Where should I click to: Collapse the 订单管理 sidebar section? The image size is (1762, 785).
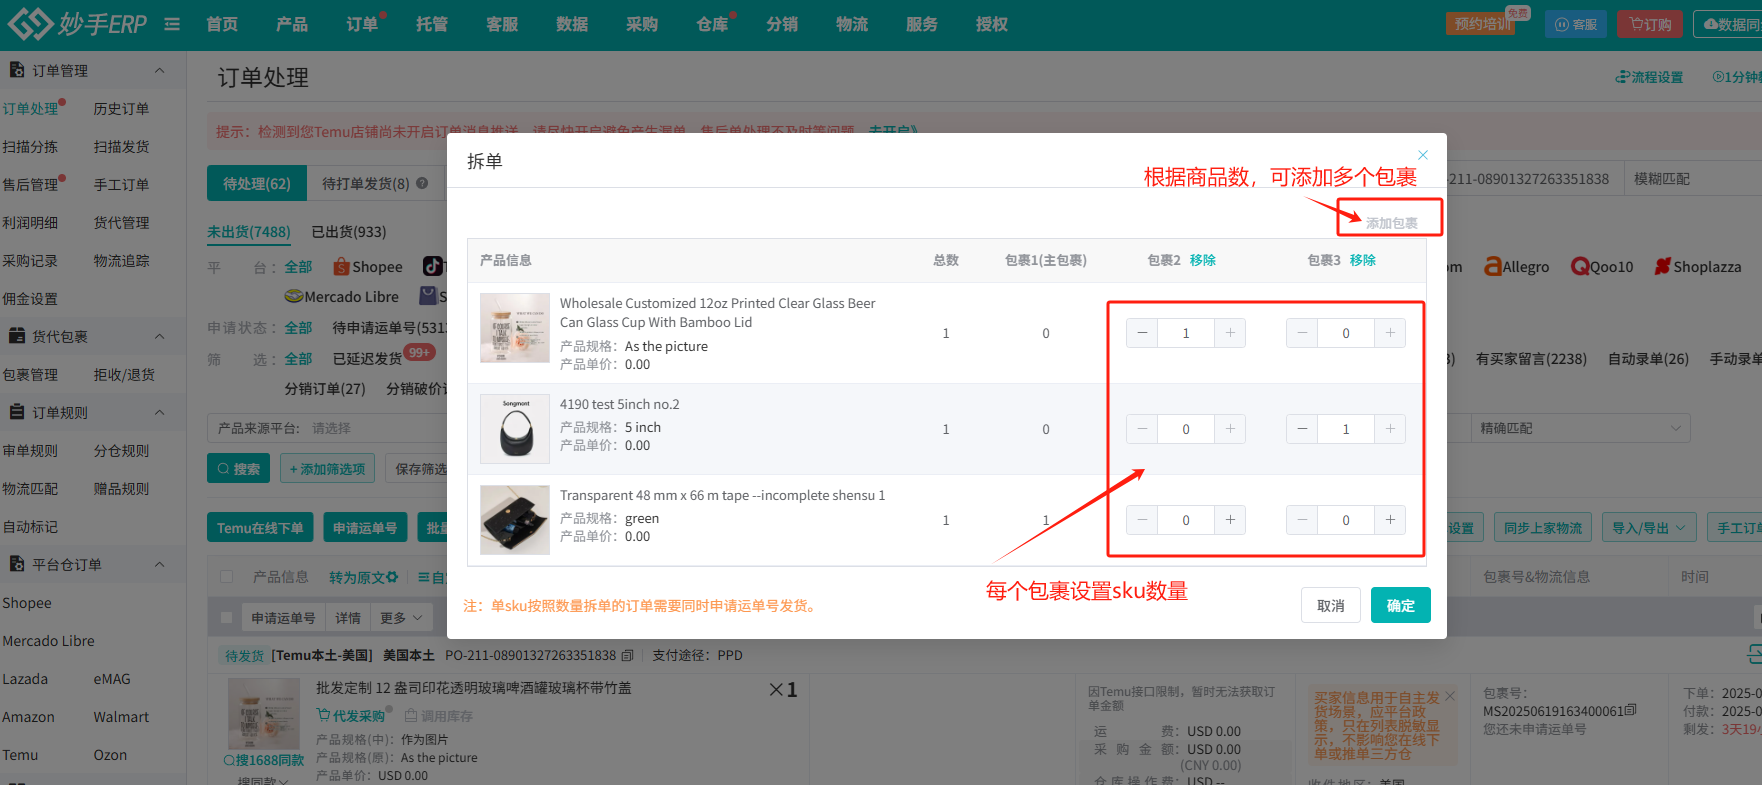159,70
